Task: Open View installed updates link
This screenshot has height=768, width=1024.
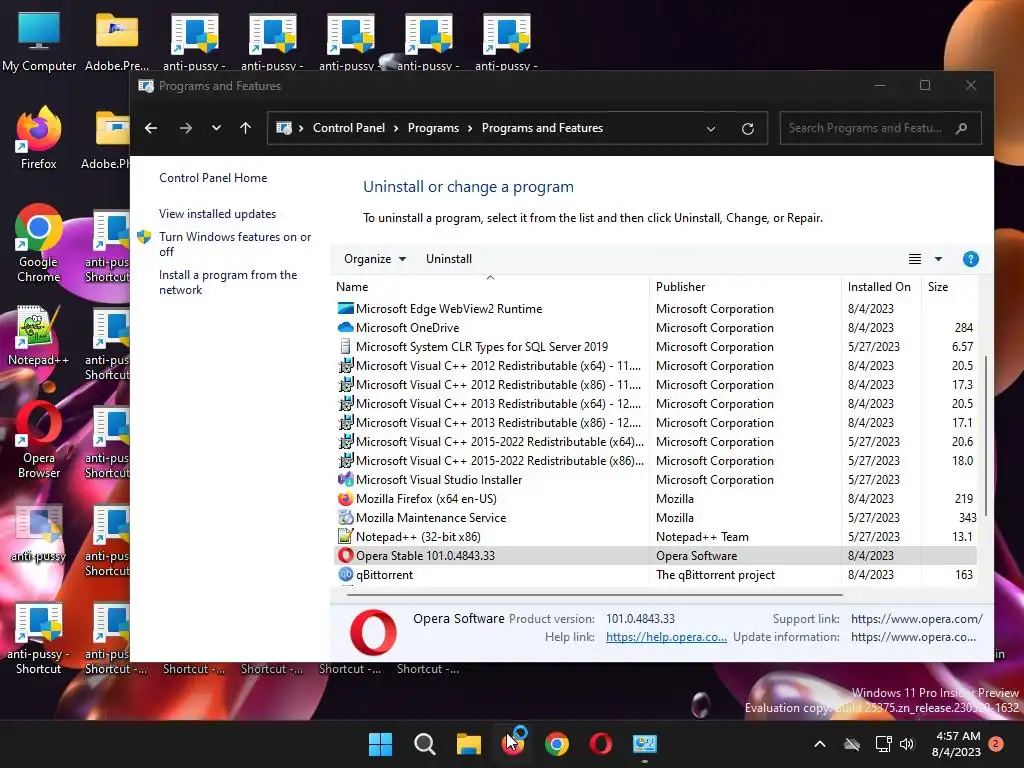Action: click(x=217, y=214)
